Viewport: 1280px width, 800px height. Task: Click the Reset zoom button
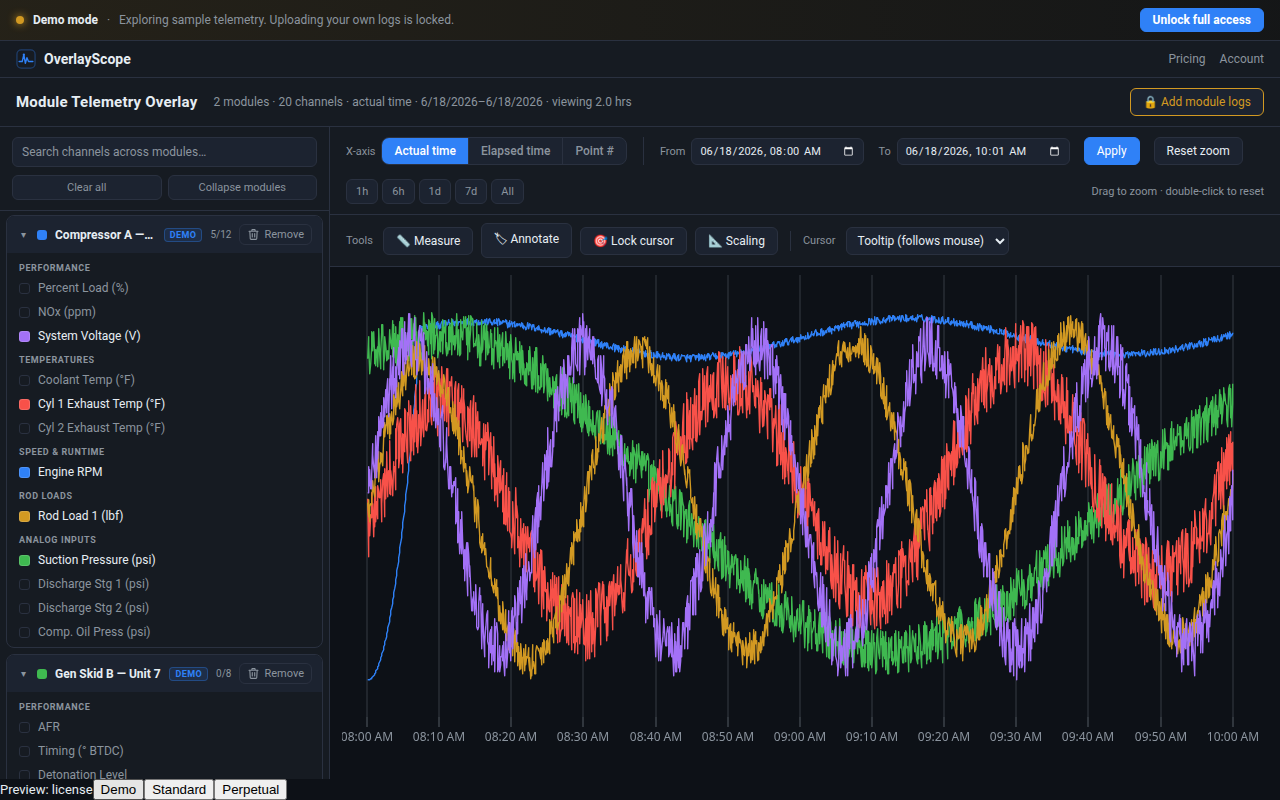1198,151
